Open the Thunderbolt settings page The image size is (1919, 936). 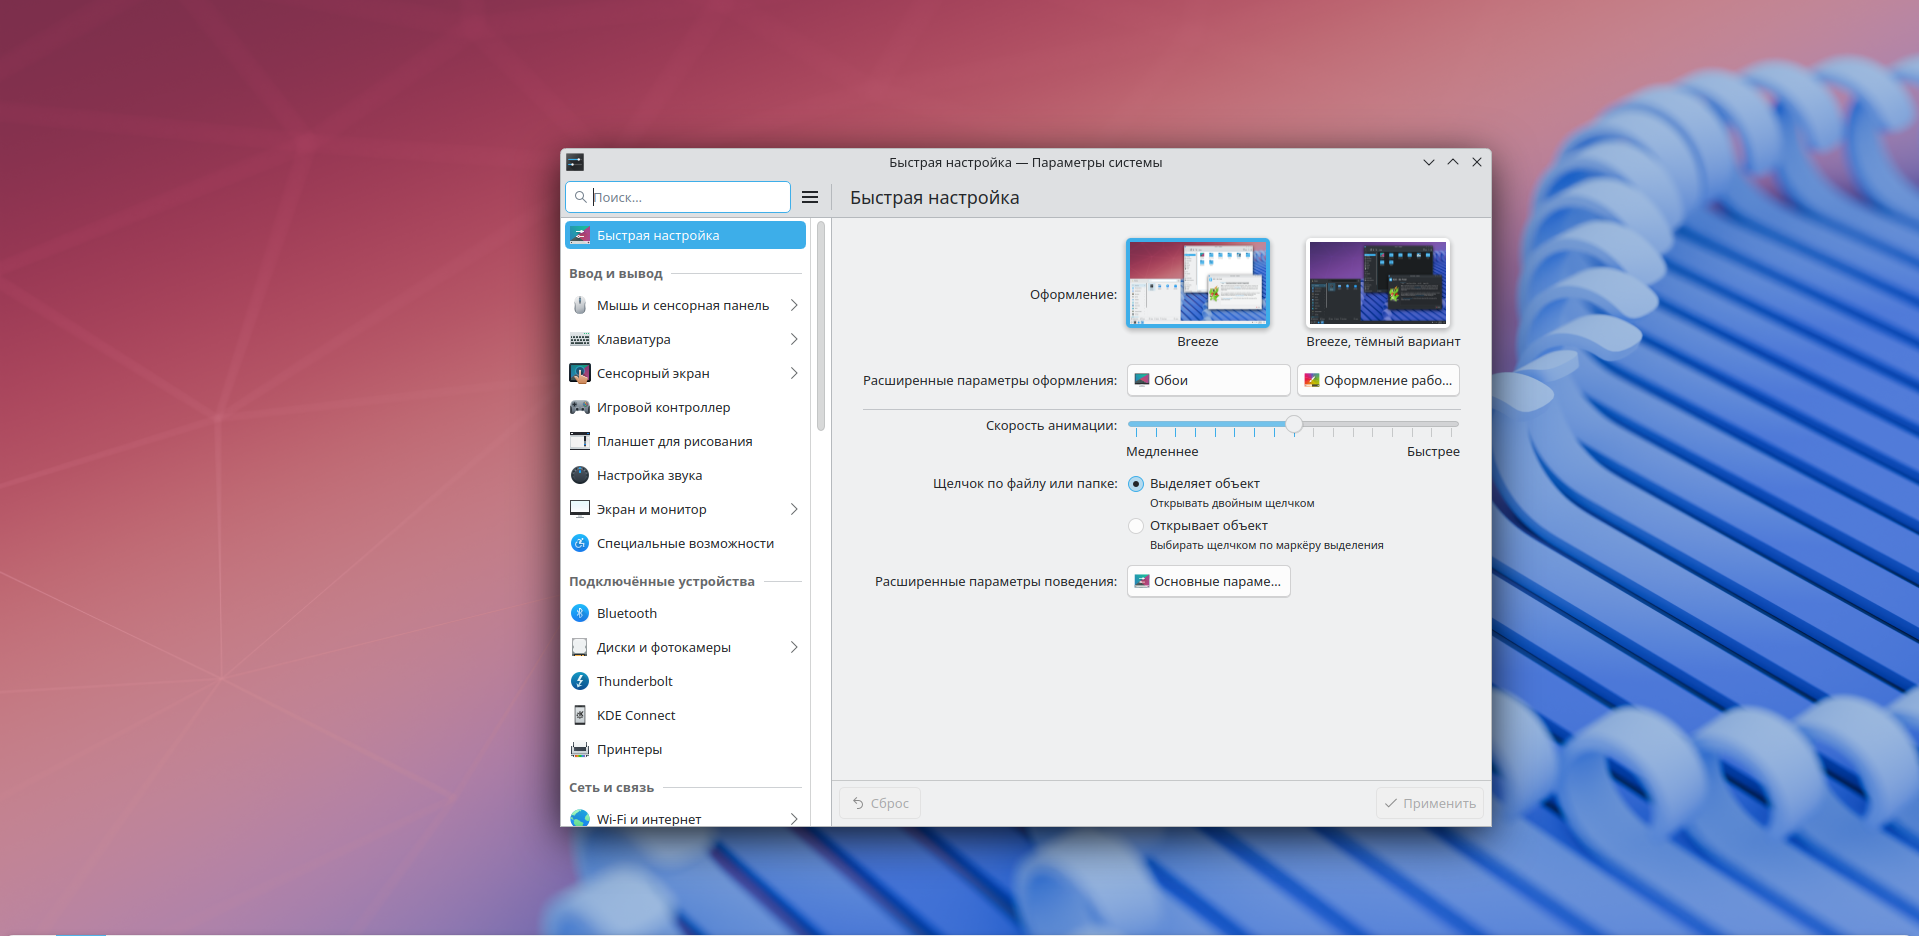686,681
